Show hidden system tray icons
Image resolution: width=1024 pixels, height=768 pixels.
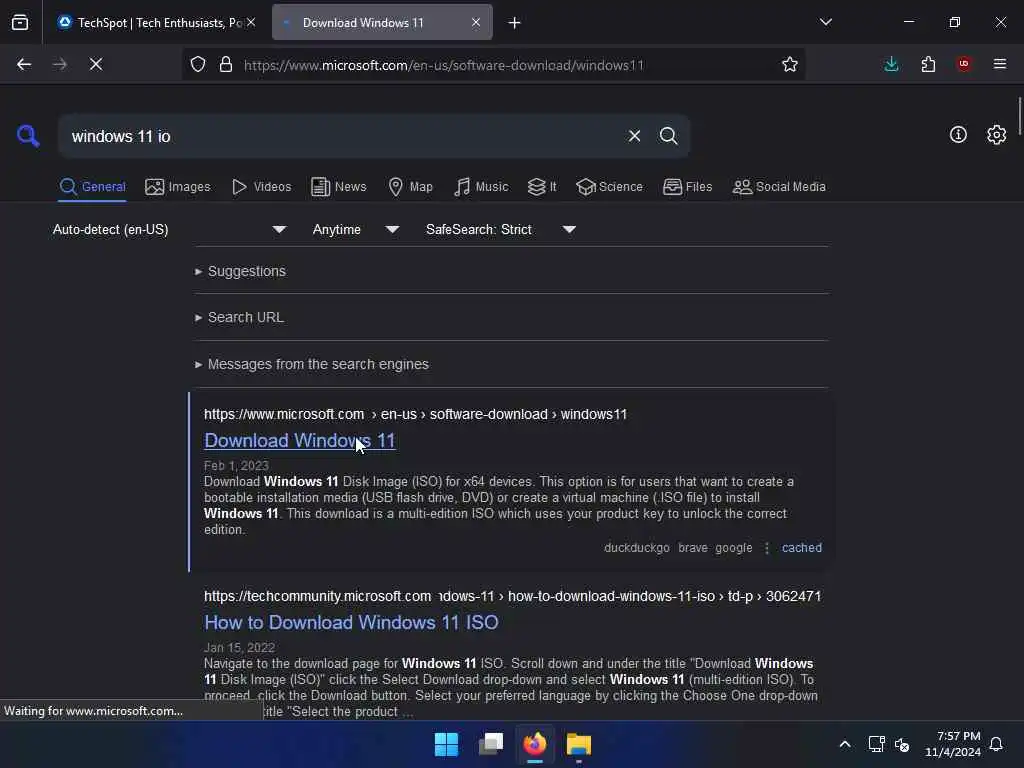844,744
